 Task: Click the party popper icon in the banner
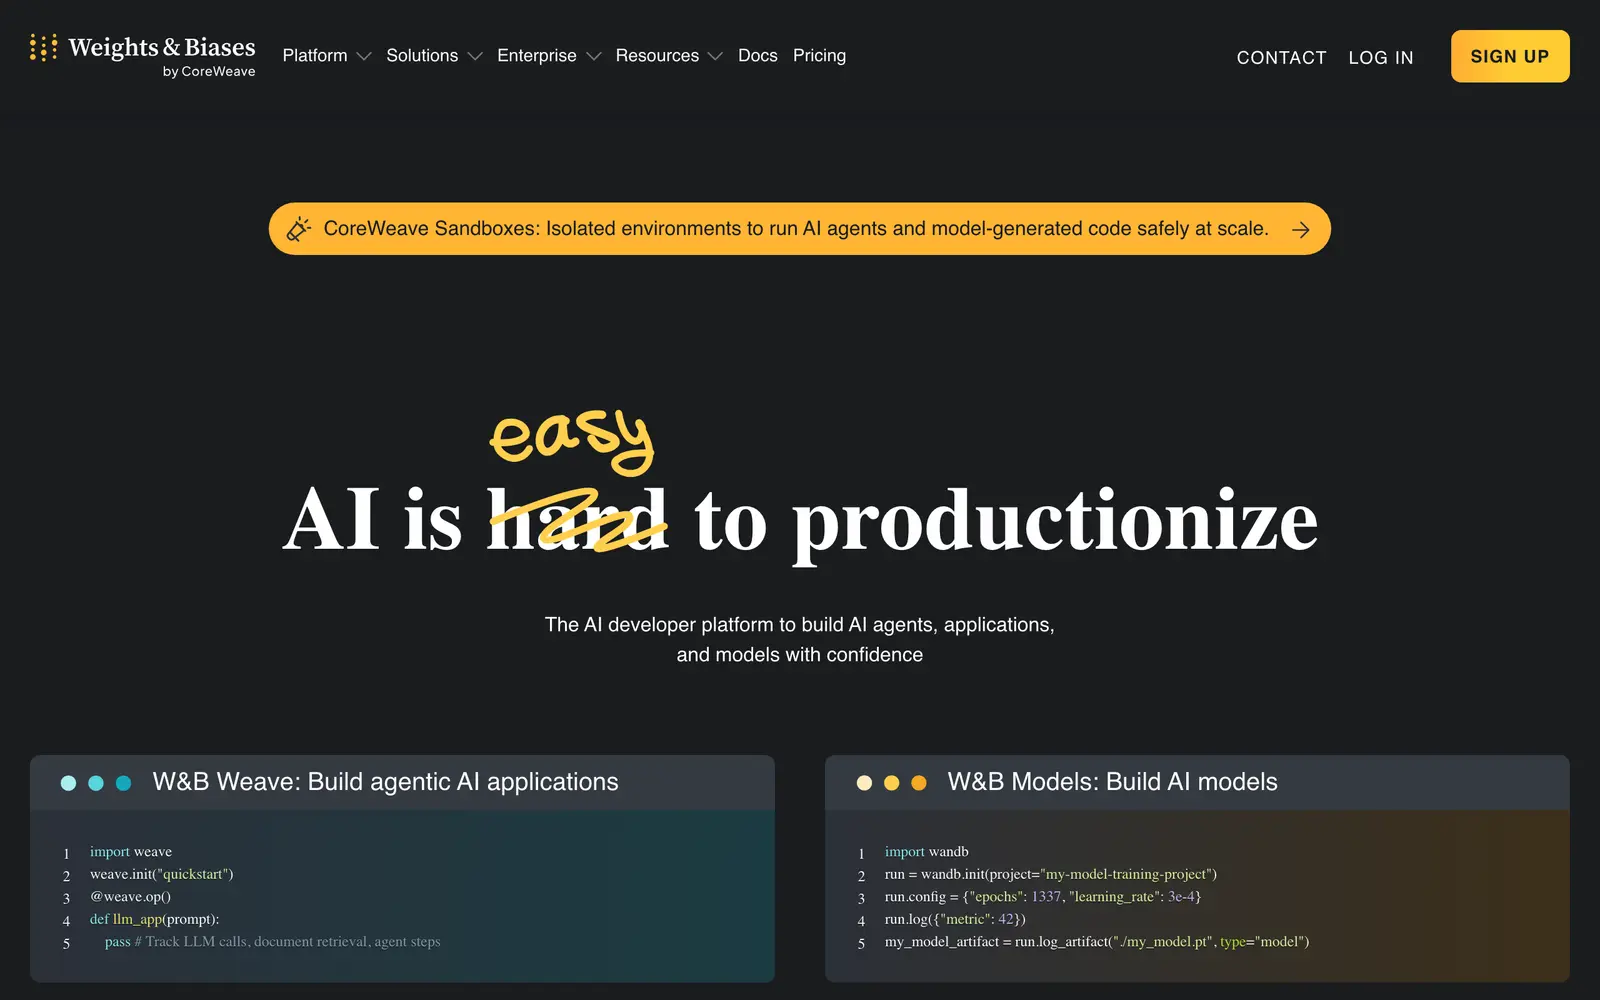point(298,229)
